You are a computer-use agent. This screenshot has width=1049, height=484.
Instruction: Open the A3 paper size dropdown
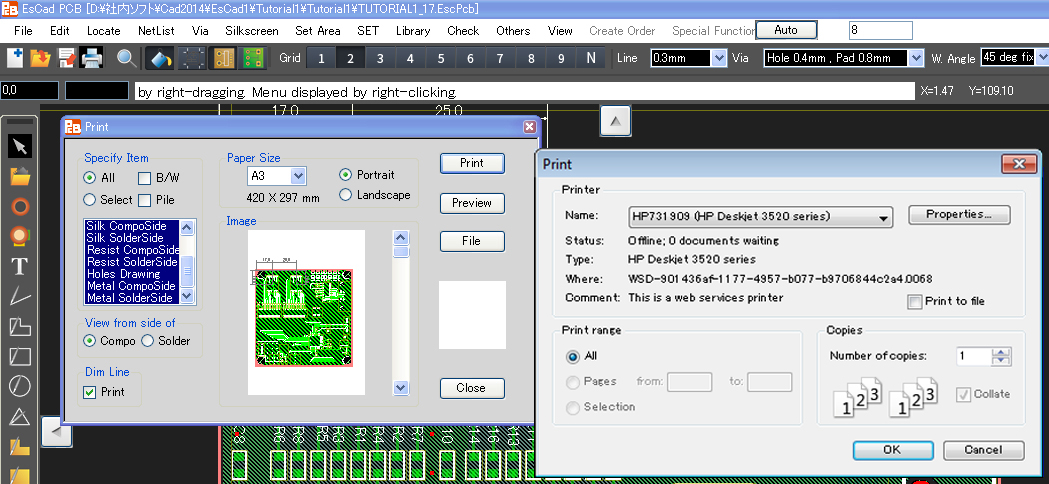(x=299, y=176)
